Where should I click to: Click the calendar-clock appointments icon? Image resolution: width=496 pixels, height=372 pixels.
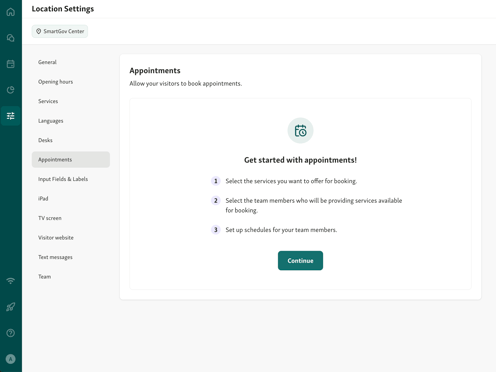pos(300,130)
